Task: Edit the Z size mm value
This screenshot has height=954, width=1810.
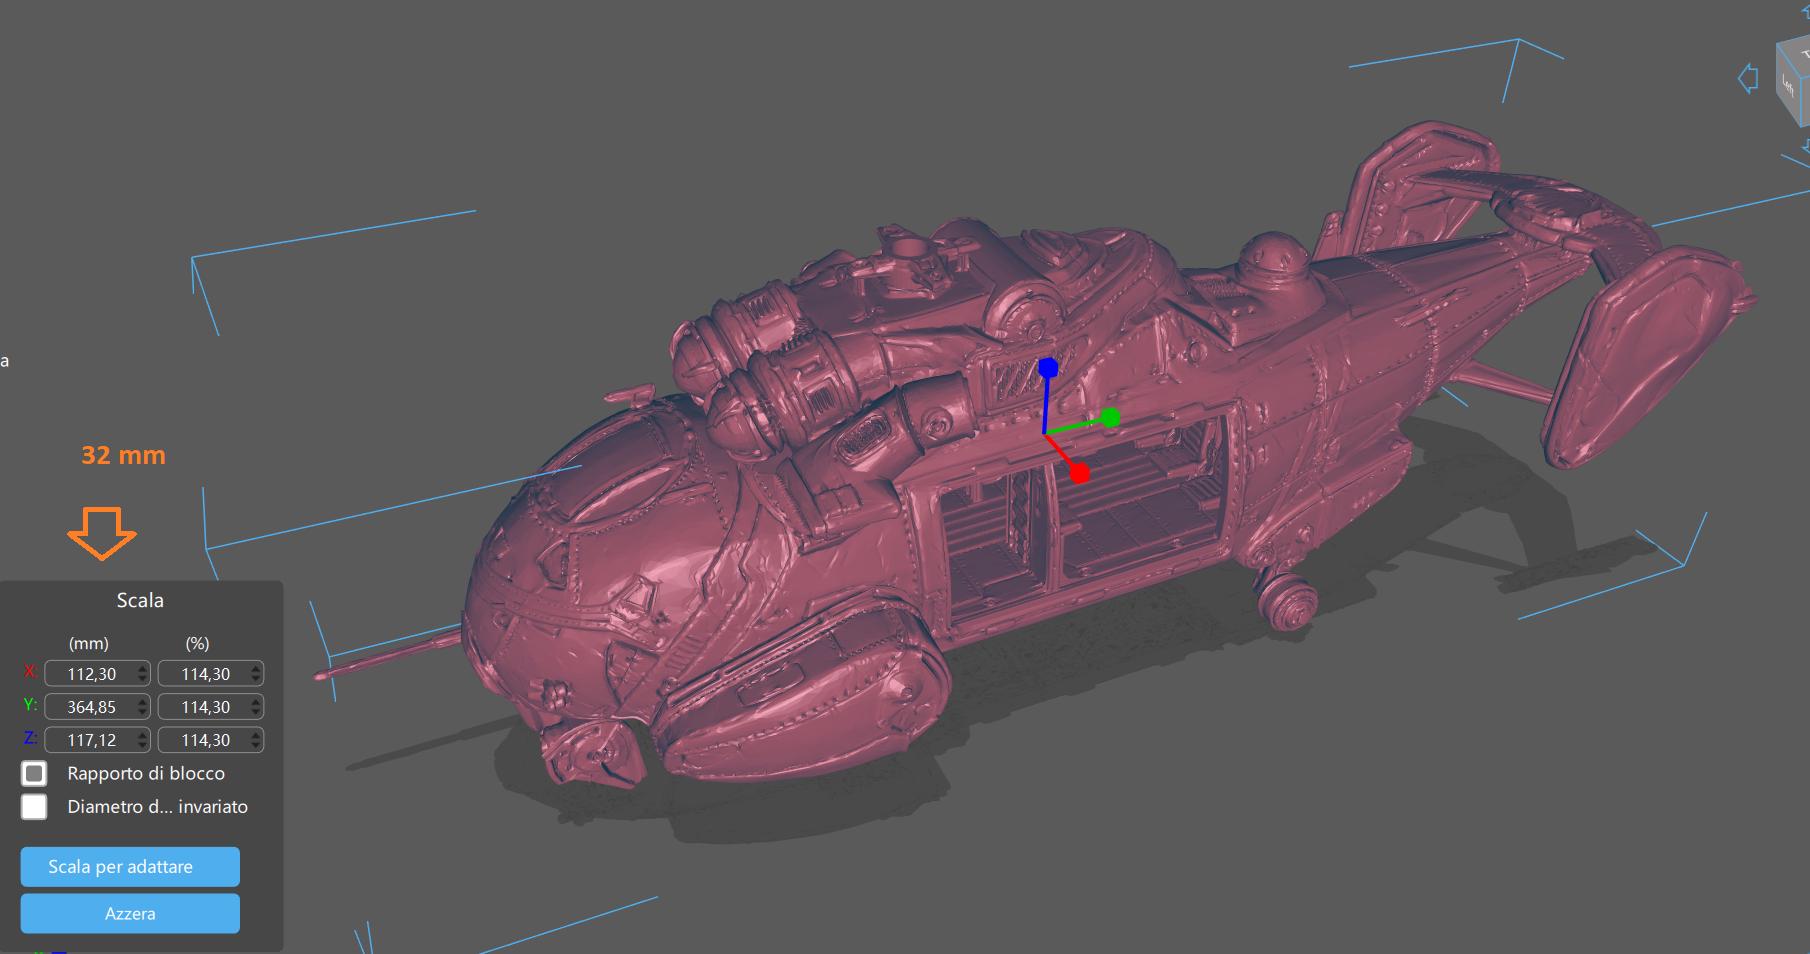Action: coord(90,740)
